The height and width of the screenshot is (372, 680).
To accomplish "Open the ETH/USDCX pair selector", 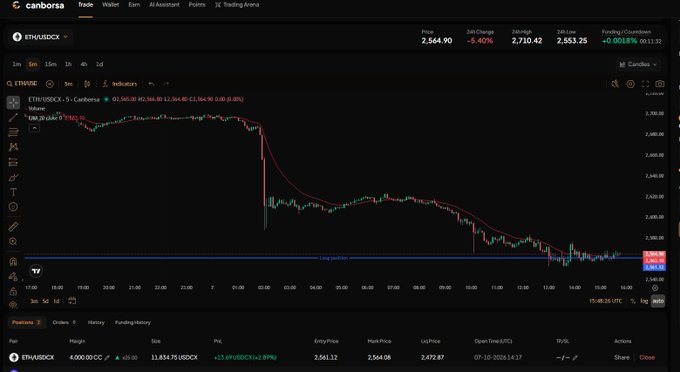I will tap(41, 37).
